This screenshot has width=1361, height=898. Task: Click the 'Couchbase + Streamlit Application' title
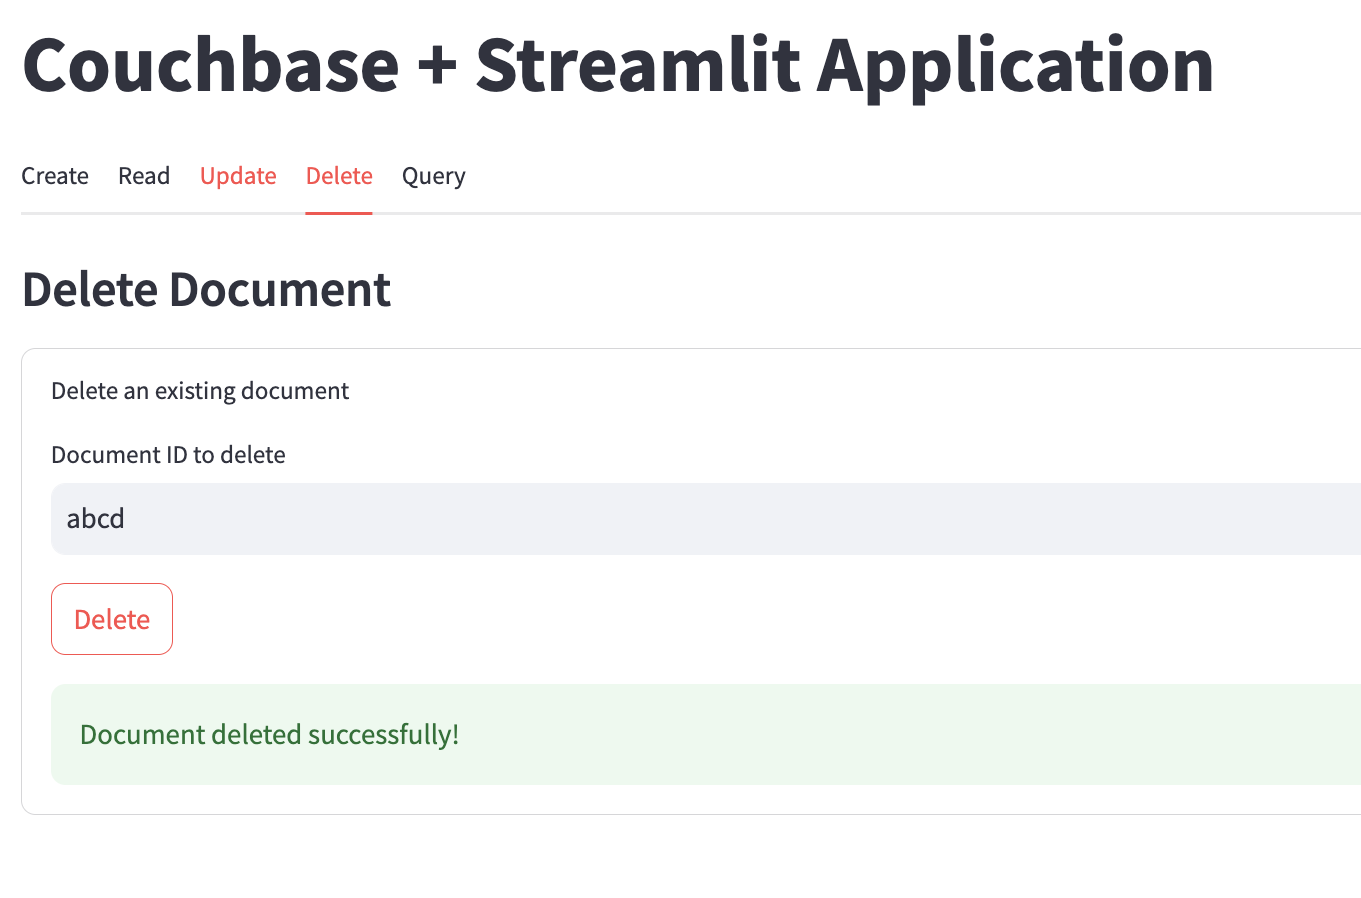[x=618, y=65]
